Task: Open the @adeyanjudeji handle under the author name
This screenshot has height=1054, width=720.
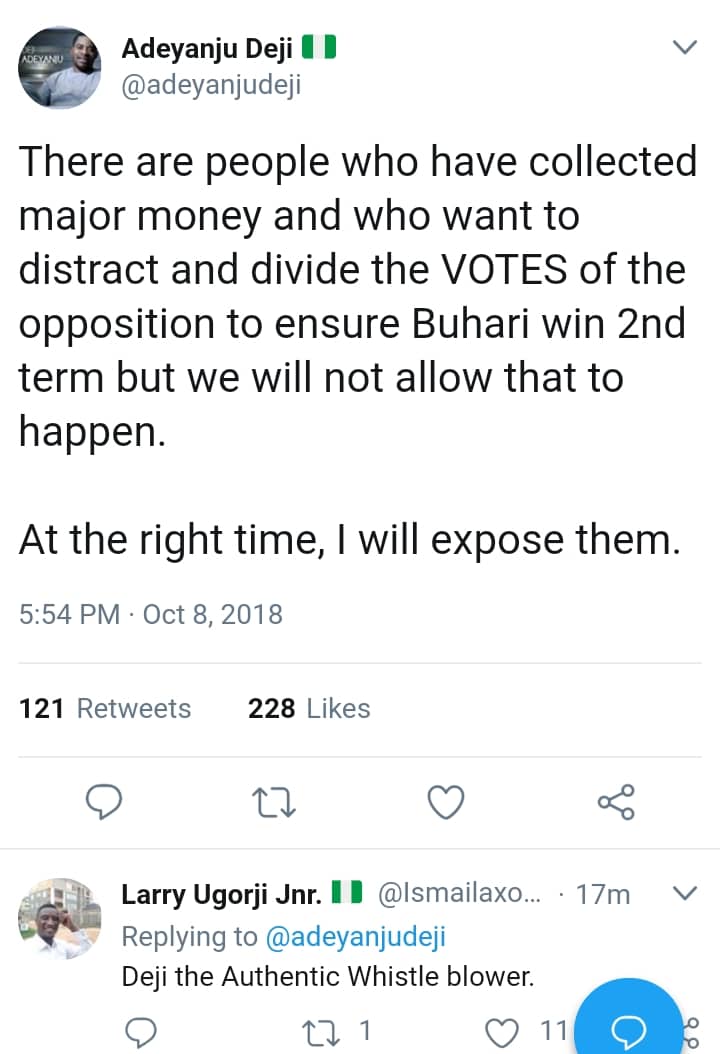Action: 210,85
